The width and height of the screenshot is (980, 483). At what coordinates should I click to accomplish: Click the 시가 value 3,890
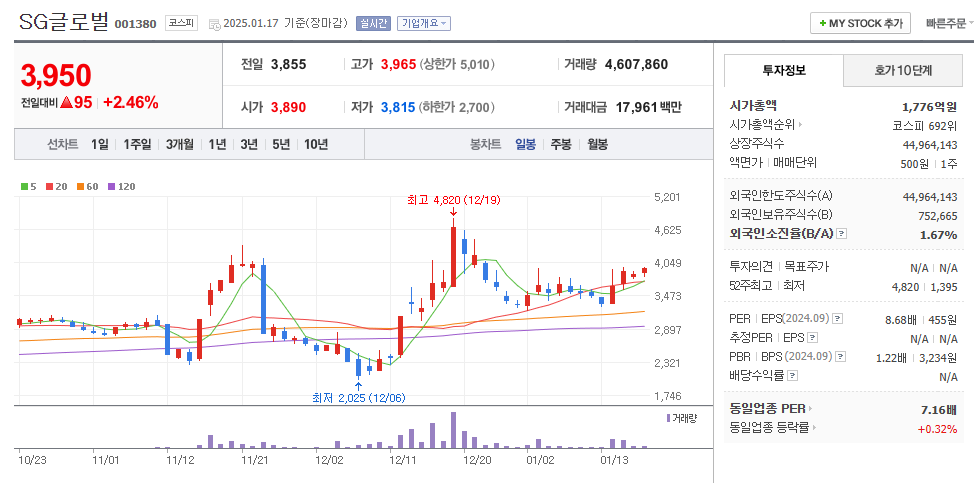pyautogui.click(x=289, y=107)
